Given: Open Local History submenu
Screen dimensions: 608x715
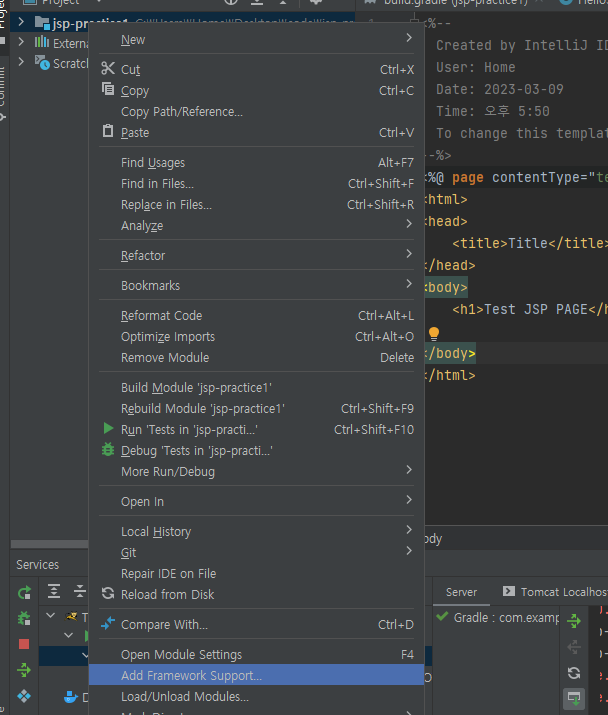Looking at the screenshot, I should pos(256,532).
